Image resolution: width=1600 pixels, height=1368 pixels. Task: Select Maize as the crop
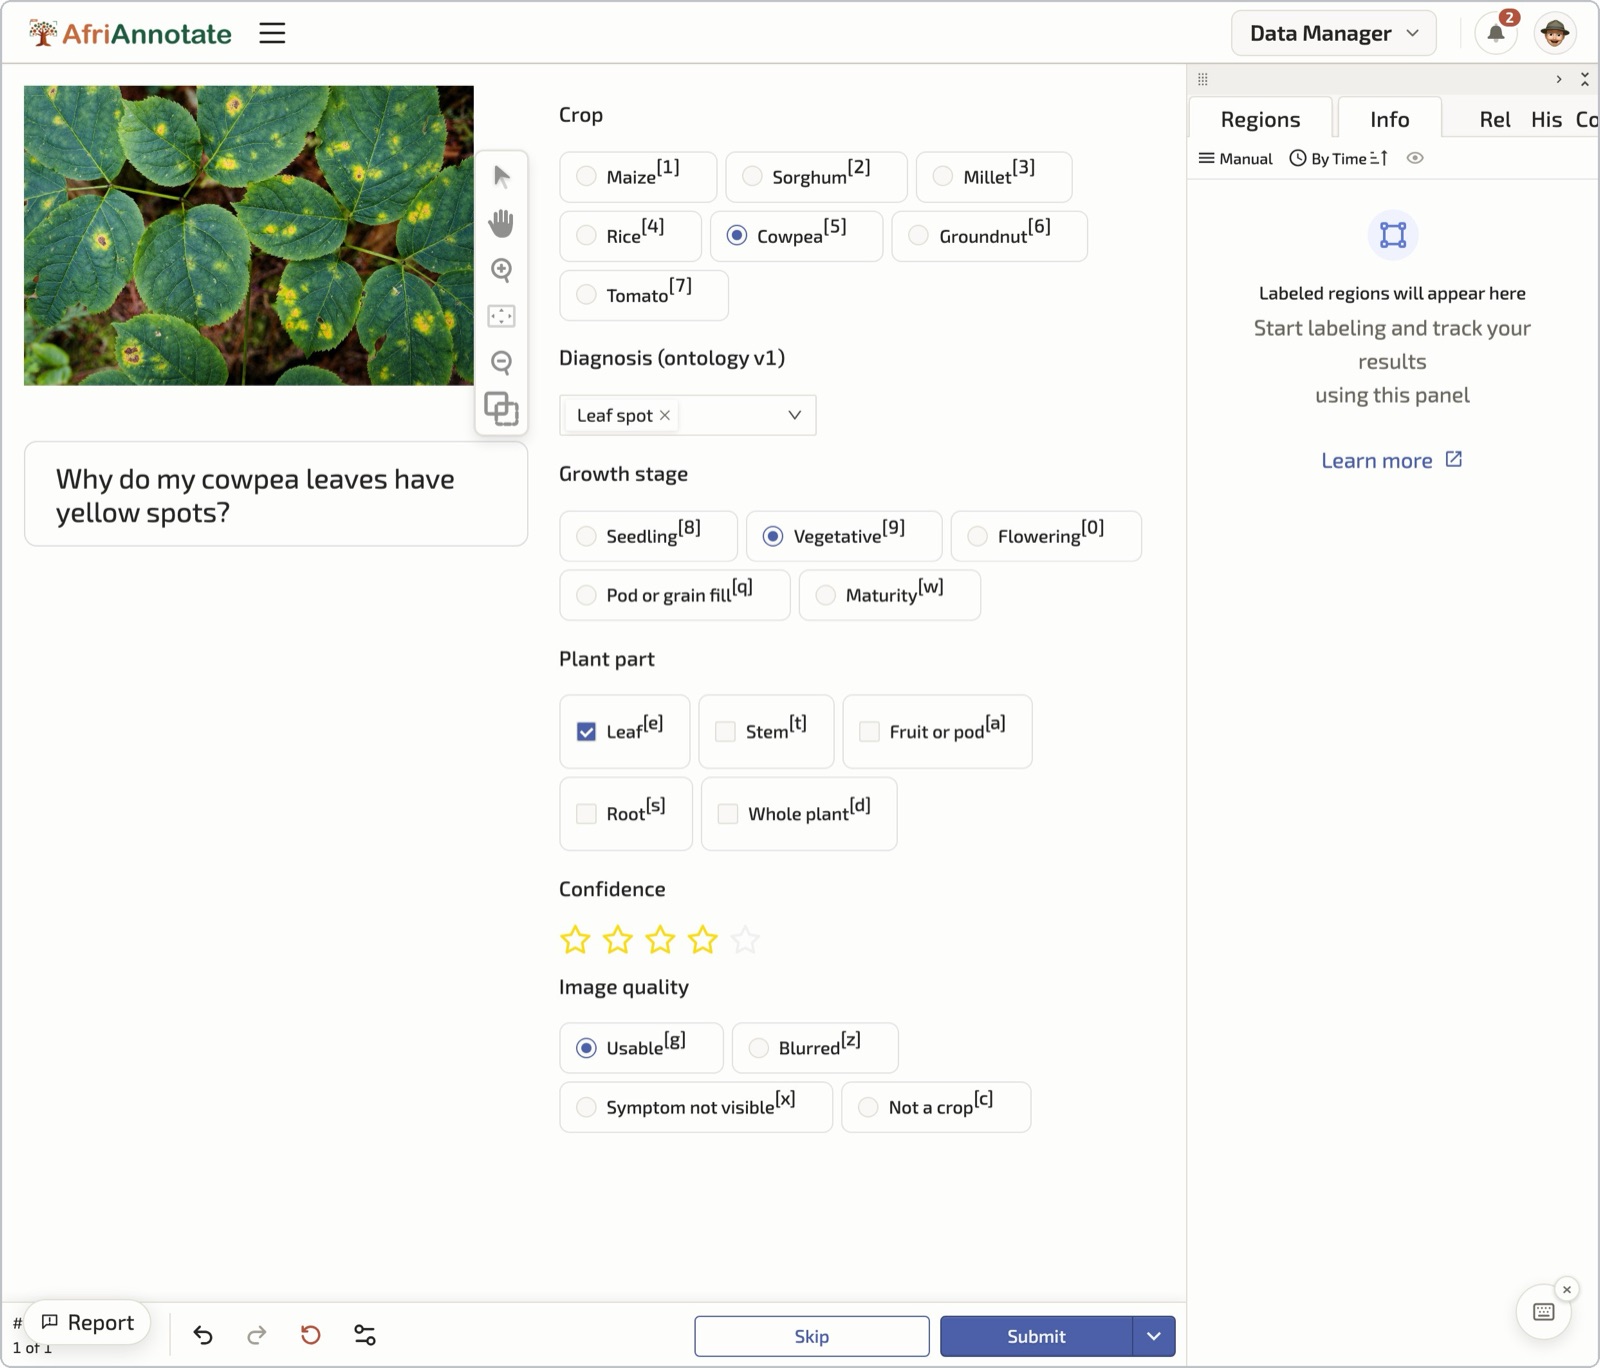click(638, 177)
